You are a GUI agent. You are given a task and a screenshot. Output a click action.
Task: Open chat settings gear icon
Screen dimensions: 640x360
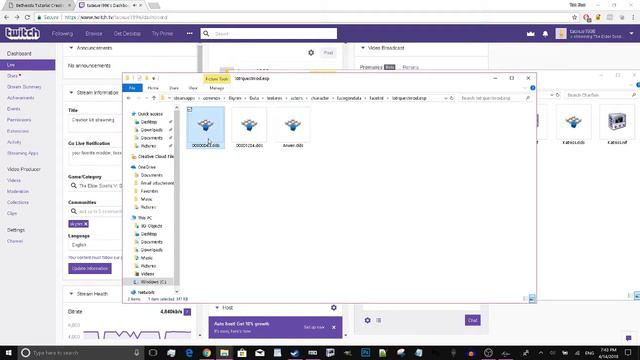[x=367, y=320]
